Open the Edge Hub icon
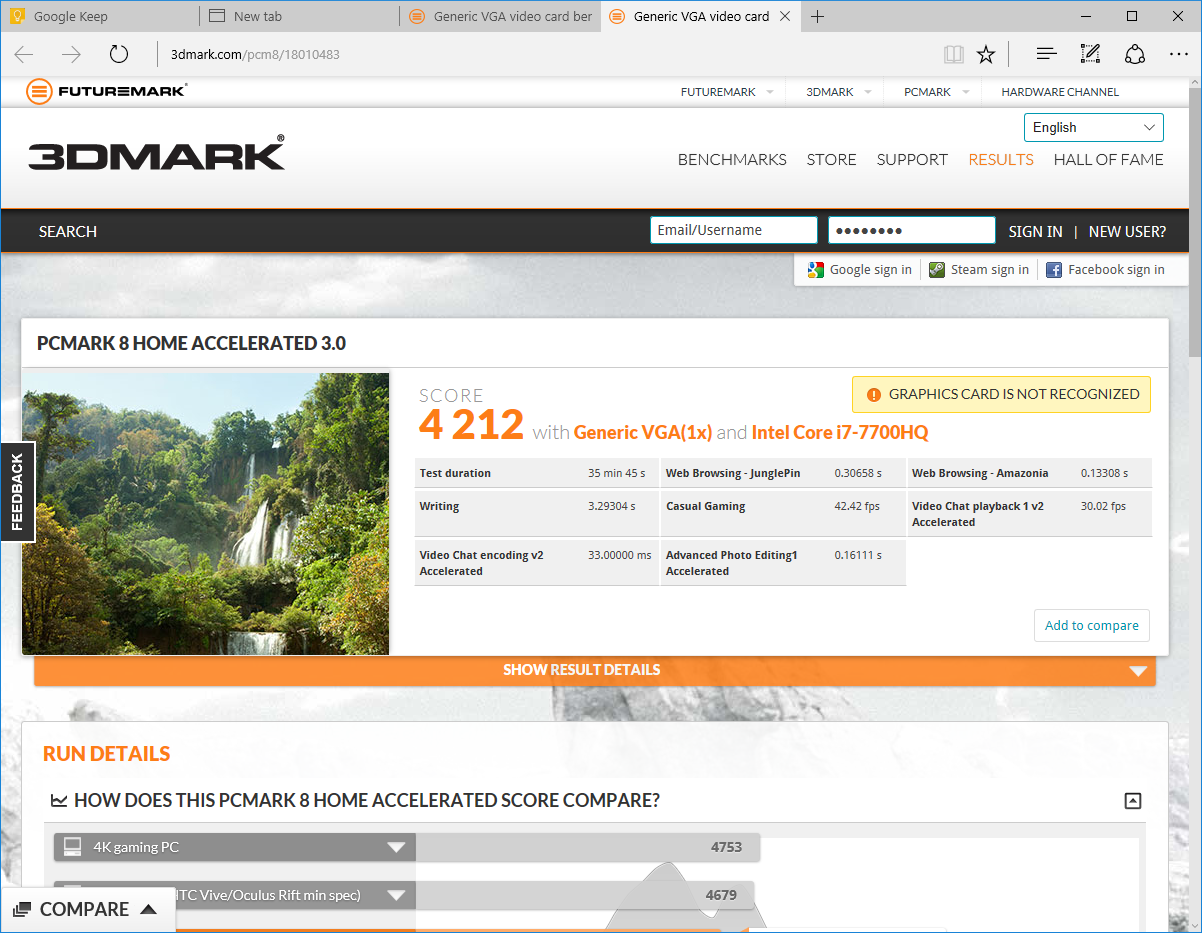The height and width of the screenshot is (933, 1202). coord(1046,54)
